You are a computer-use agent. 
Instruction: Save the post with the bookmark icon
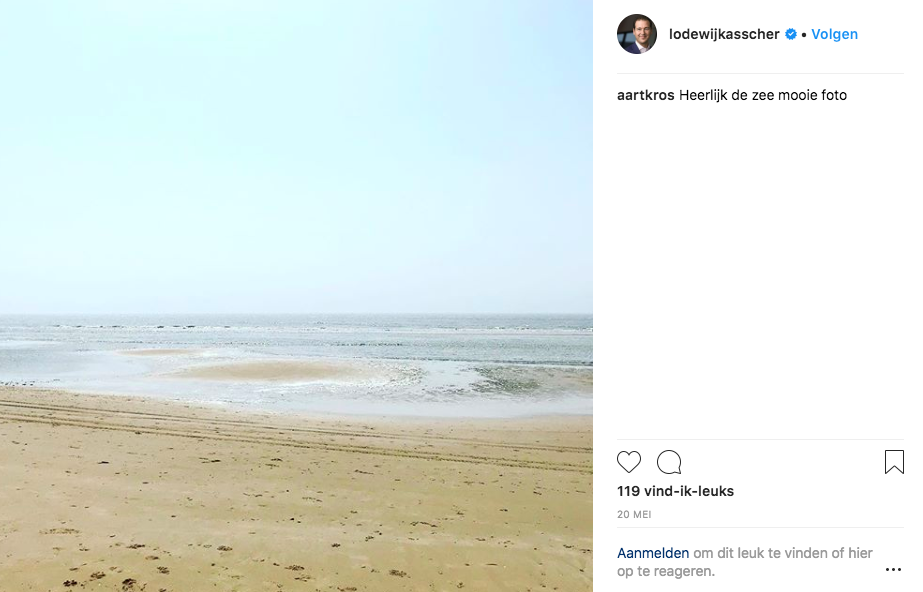click(x=893, y=462)
